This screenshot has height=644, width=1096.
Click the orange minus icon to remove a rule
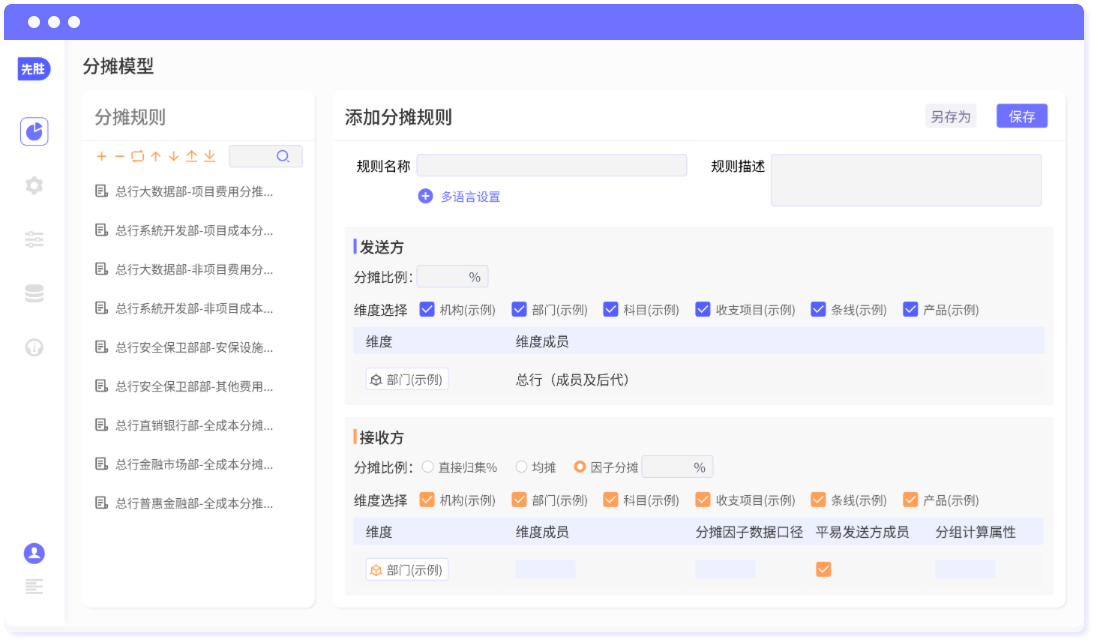(119, 157)
